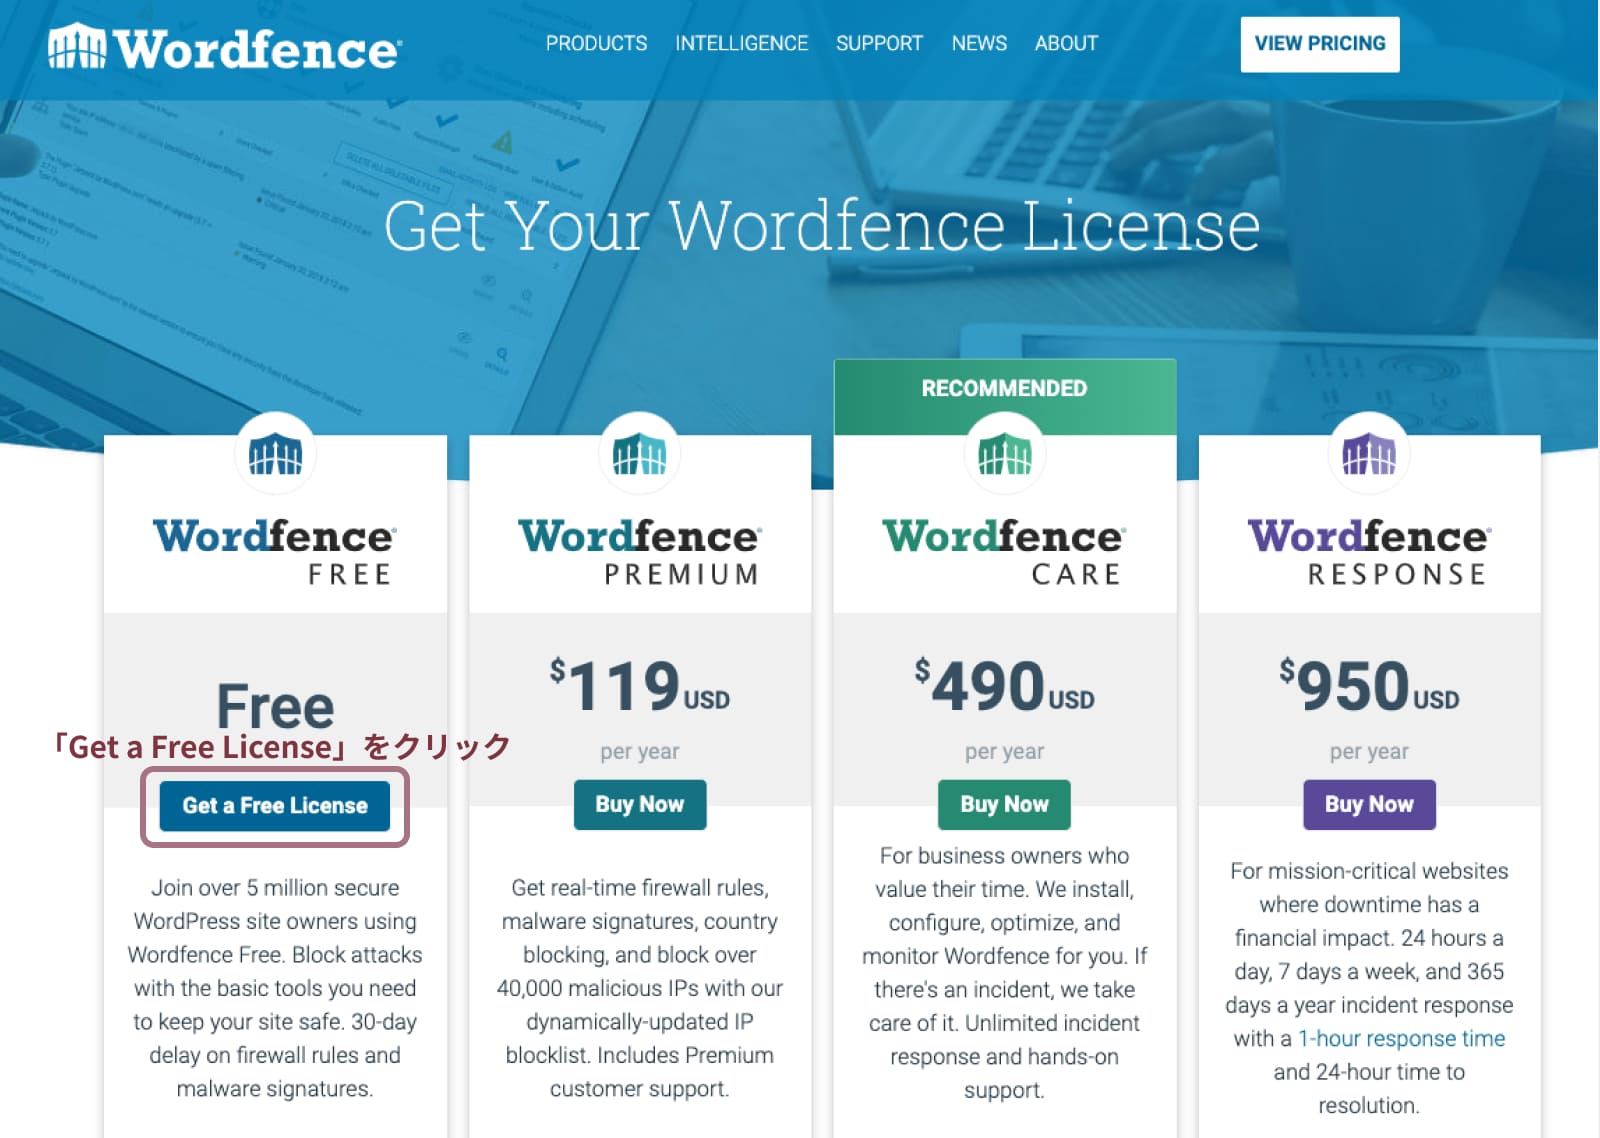Open the PRODUCTS menu
This screenshot has width=1600, height=1138.
click(x=596, y=43)
